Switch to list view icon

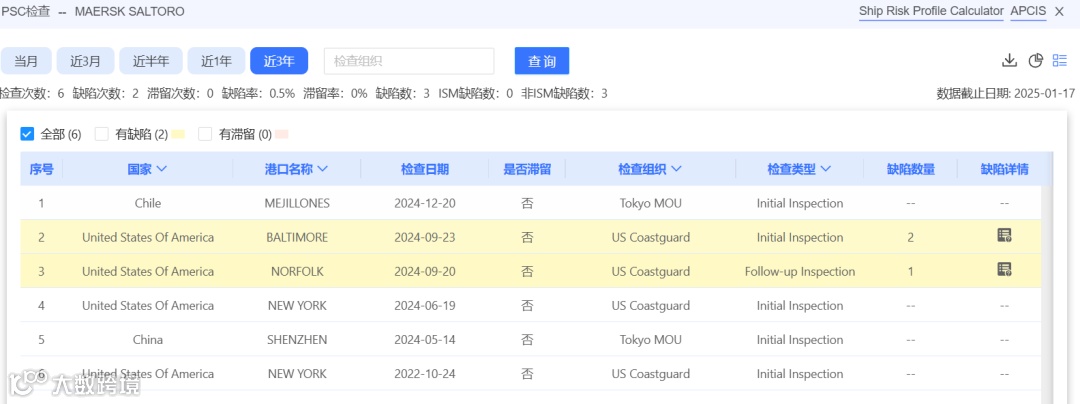(x=1059, y=61)
